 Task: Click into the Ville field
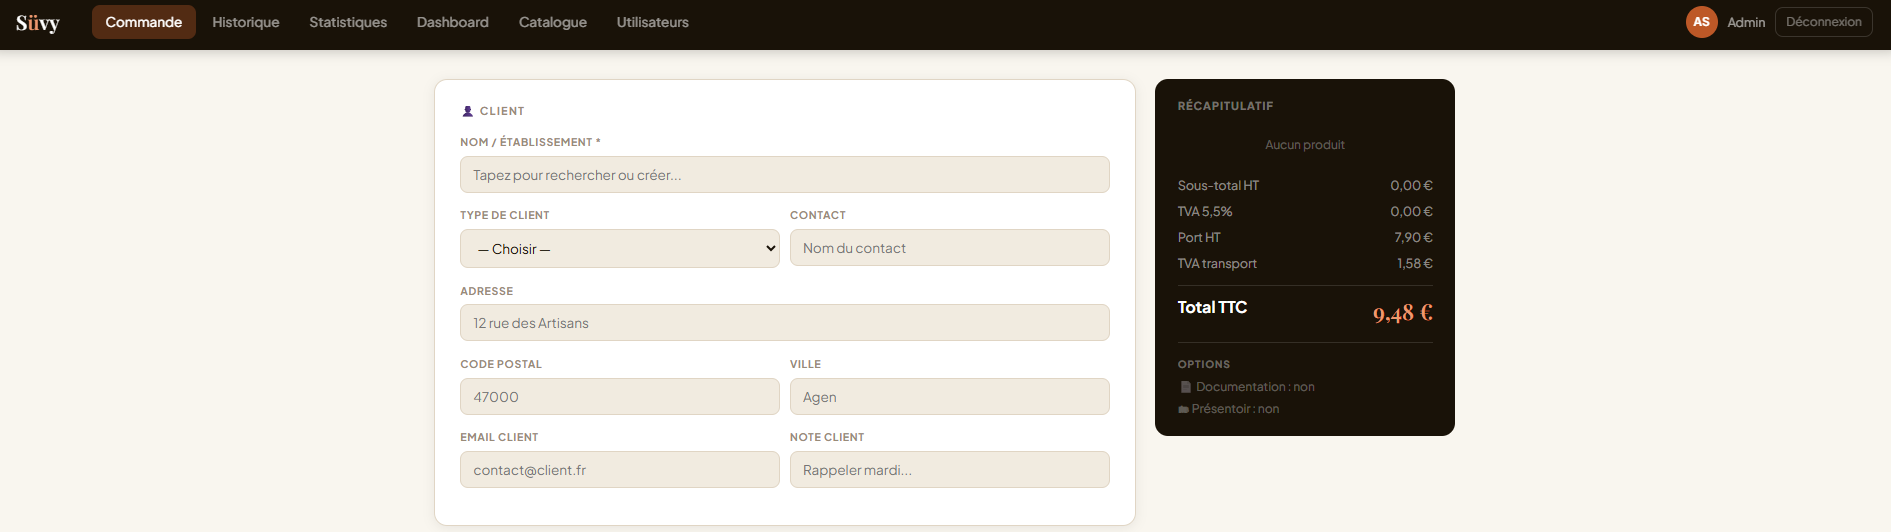950,397
